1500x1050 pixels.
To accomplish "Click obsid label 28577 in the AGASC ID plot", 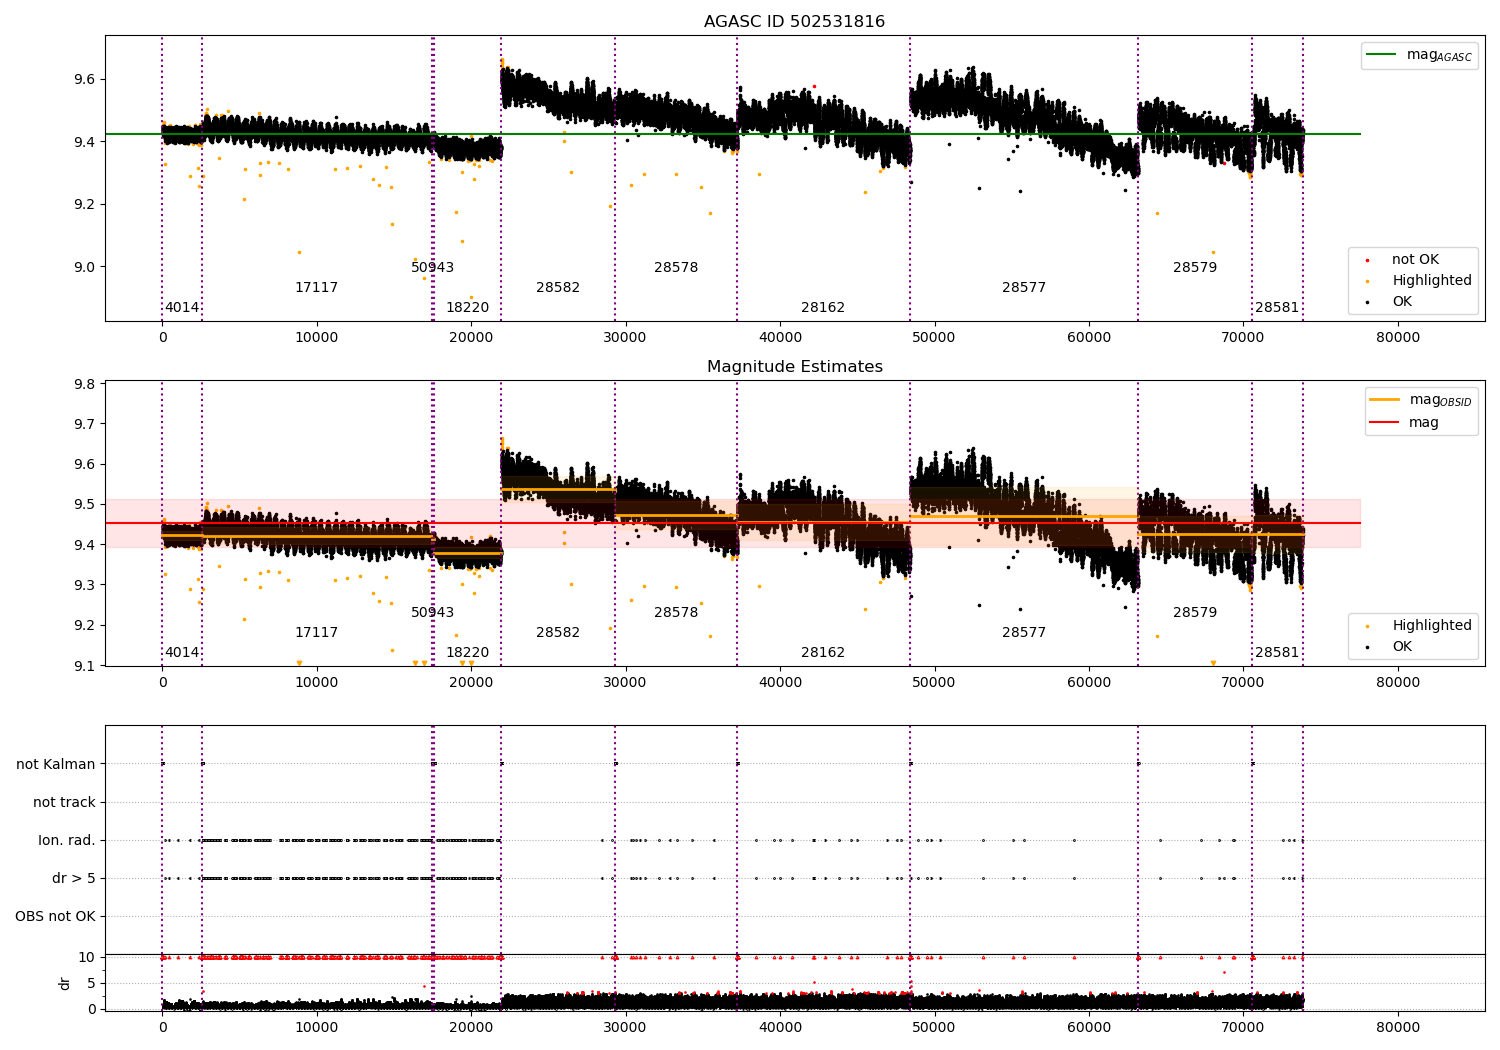I will (1024, 288).
